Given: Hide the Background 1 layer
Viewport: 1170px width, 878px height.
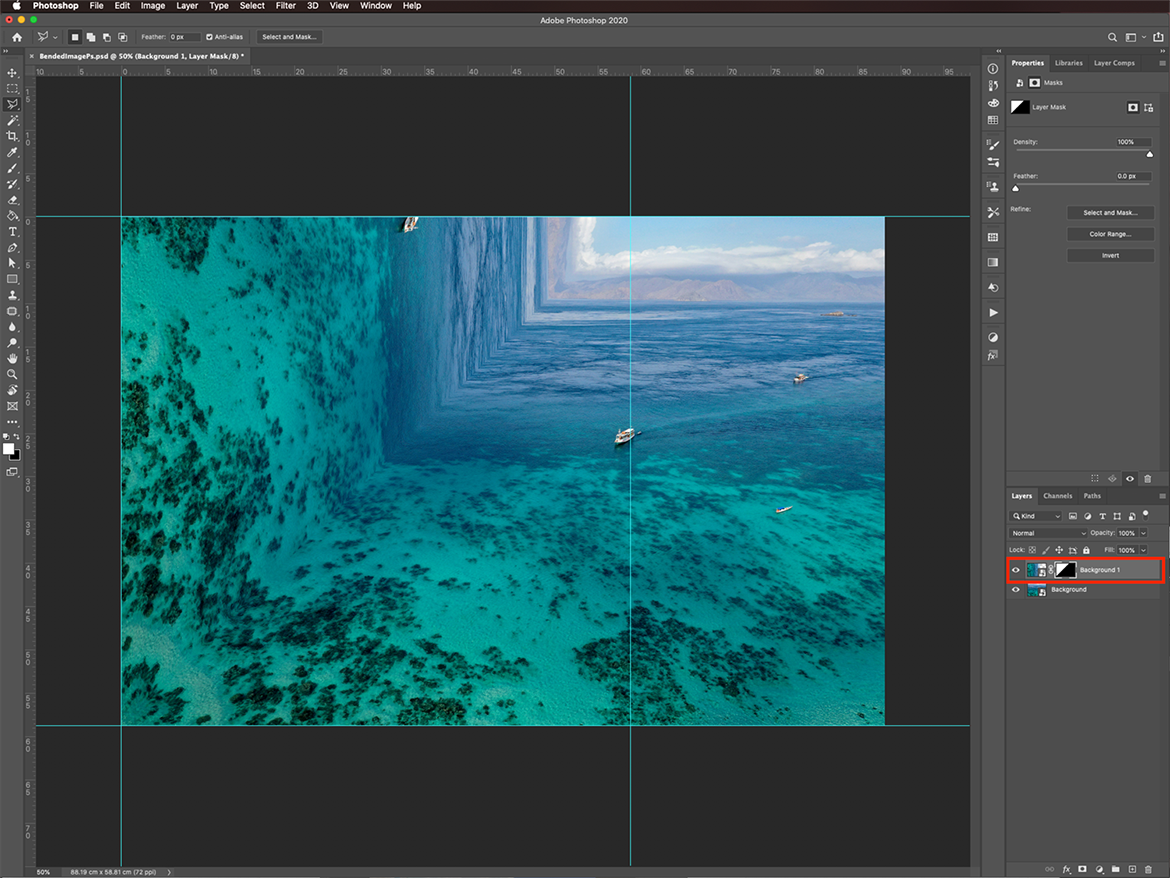Looking at the screenshot, I should [1016, 570].
